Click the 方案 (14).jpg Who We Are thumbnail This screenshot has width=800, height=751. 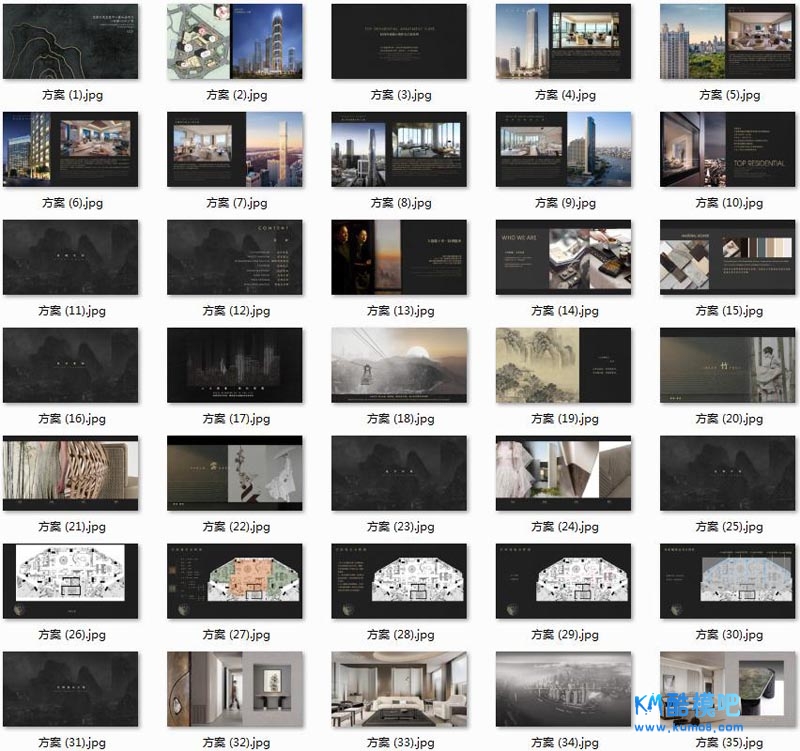pyautogui.click(x=563, y=258)
